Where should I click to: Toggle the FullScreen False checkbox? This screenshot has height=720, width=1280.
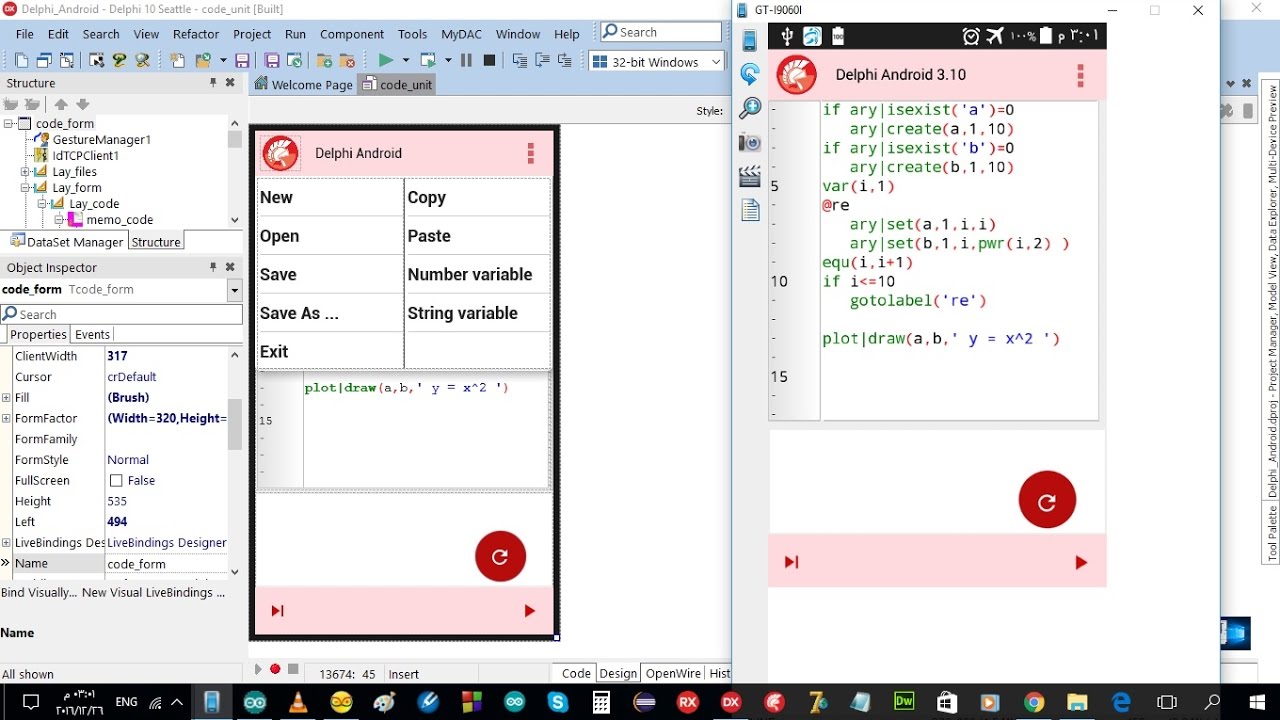click(116, 480)
